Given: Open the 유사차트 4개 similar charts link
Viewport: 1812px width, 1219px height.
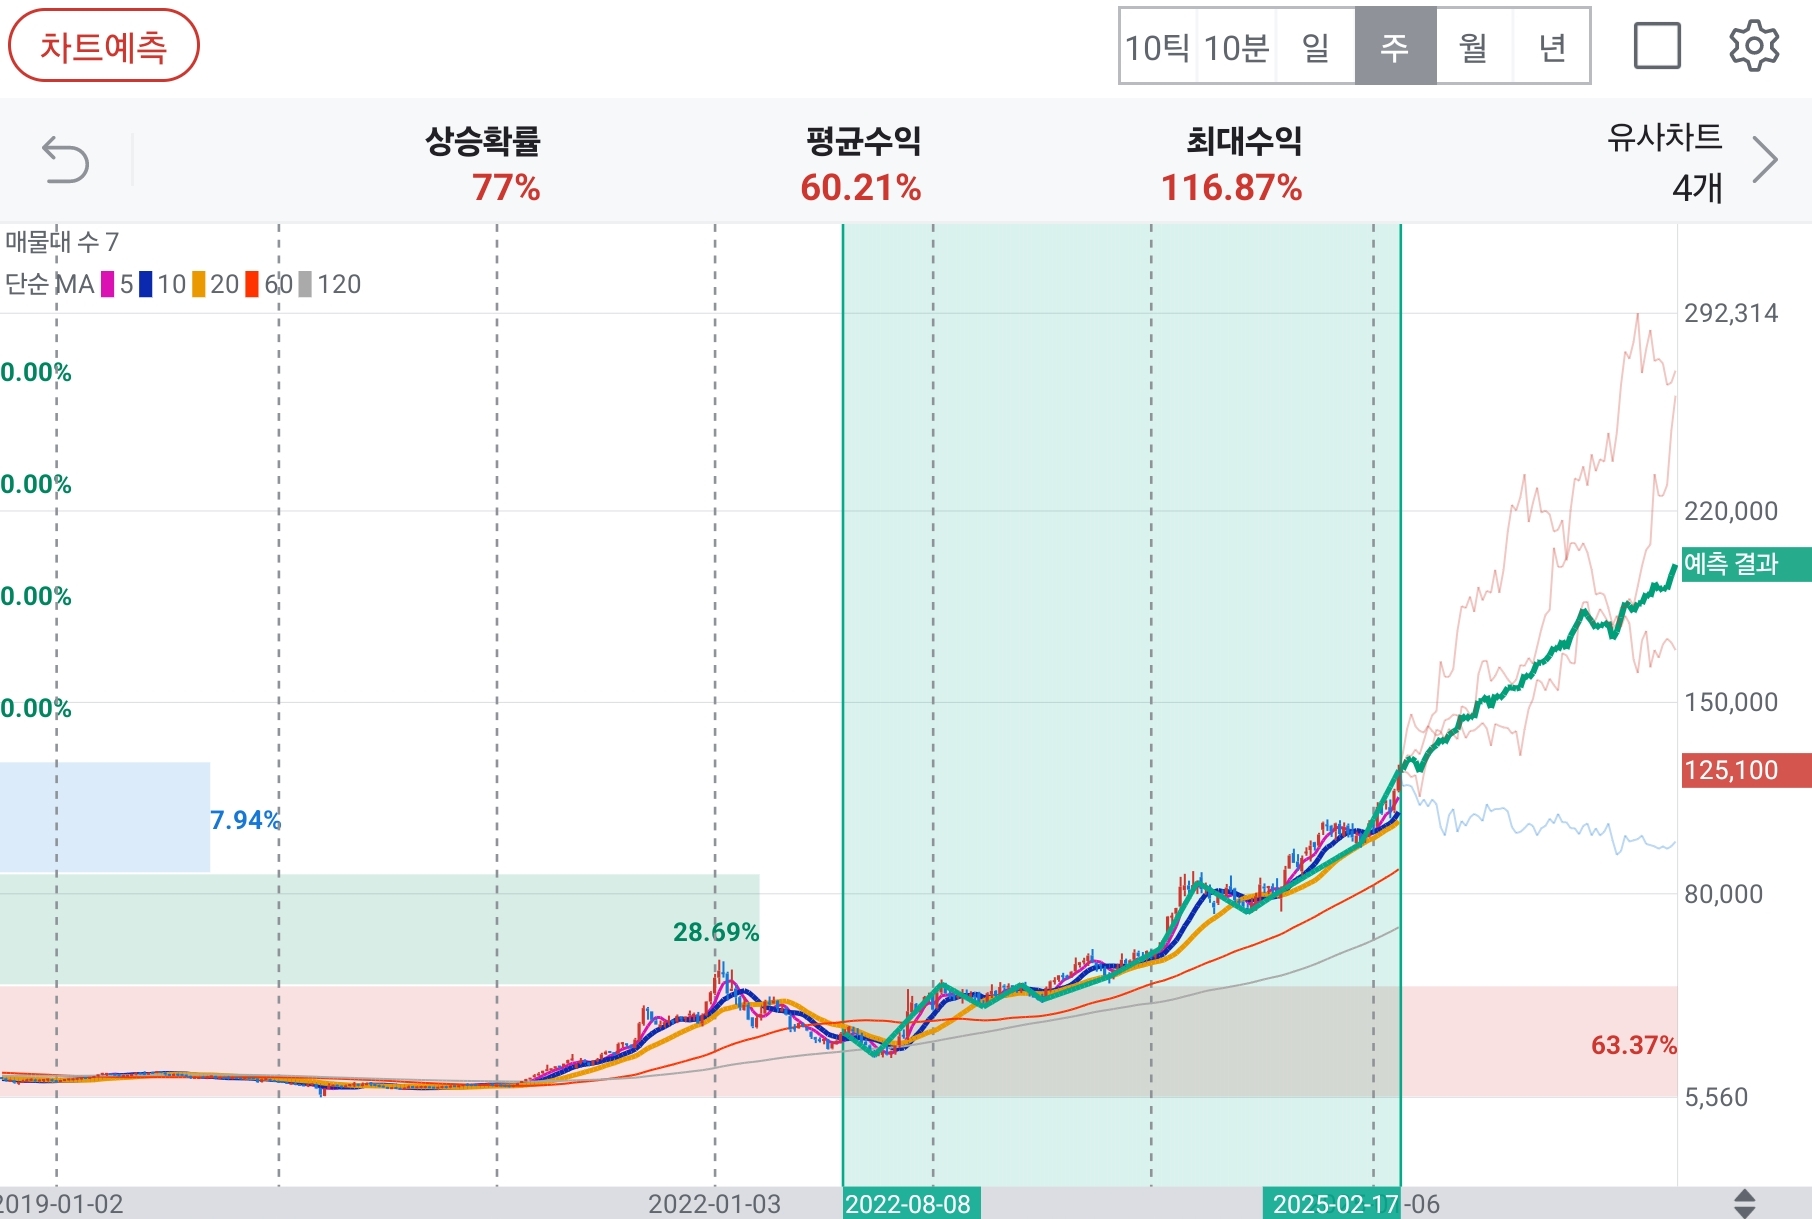Looking at the screenshot, I should click(x=1665, y=161).
